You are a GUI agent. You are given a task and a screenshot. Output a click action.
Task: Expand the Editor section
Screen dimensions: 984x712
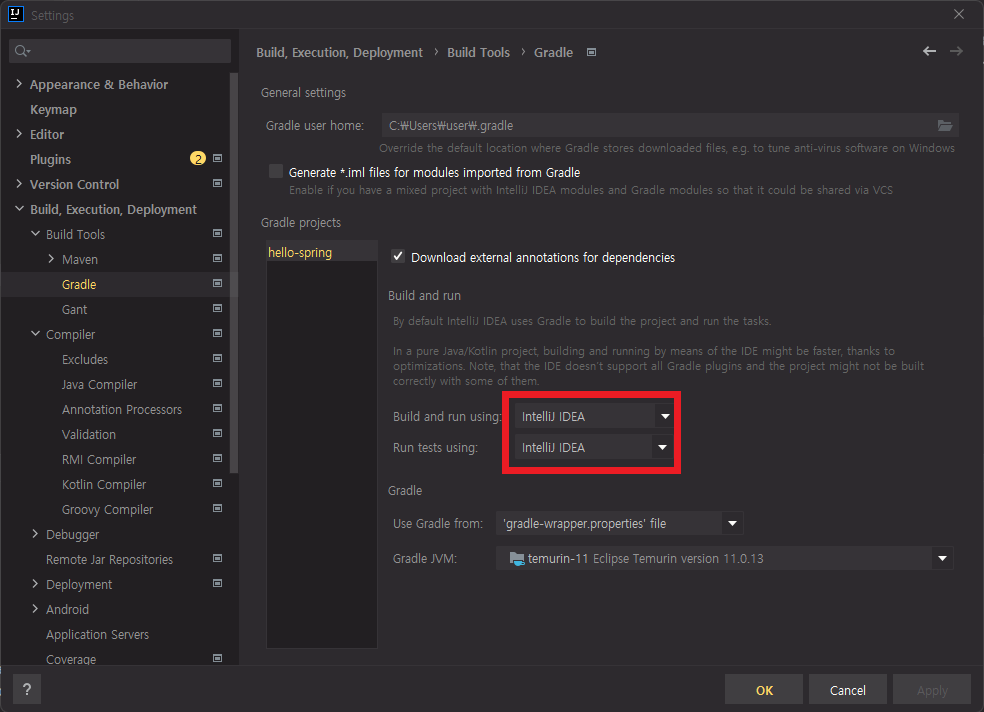click(19, 134)
